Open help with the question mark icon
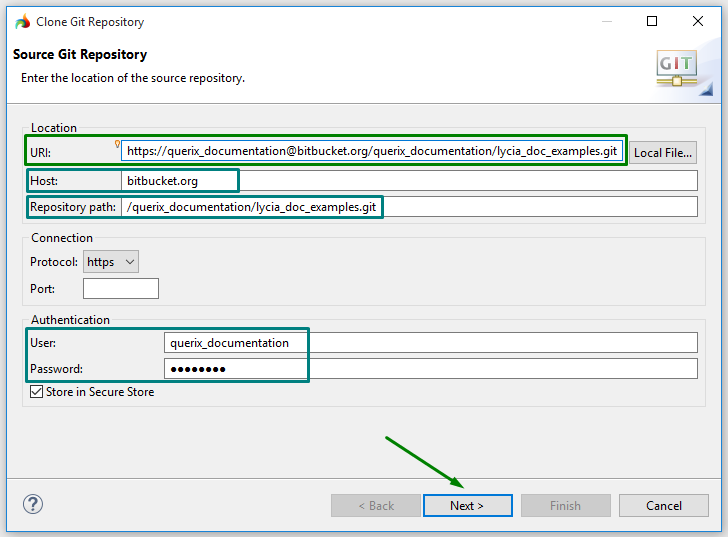 [x=33, y=504]
